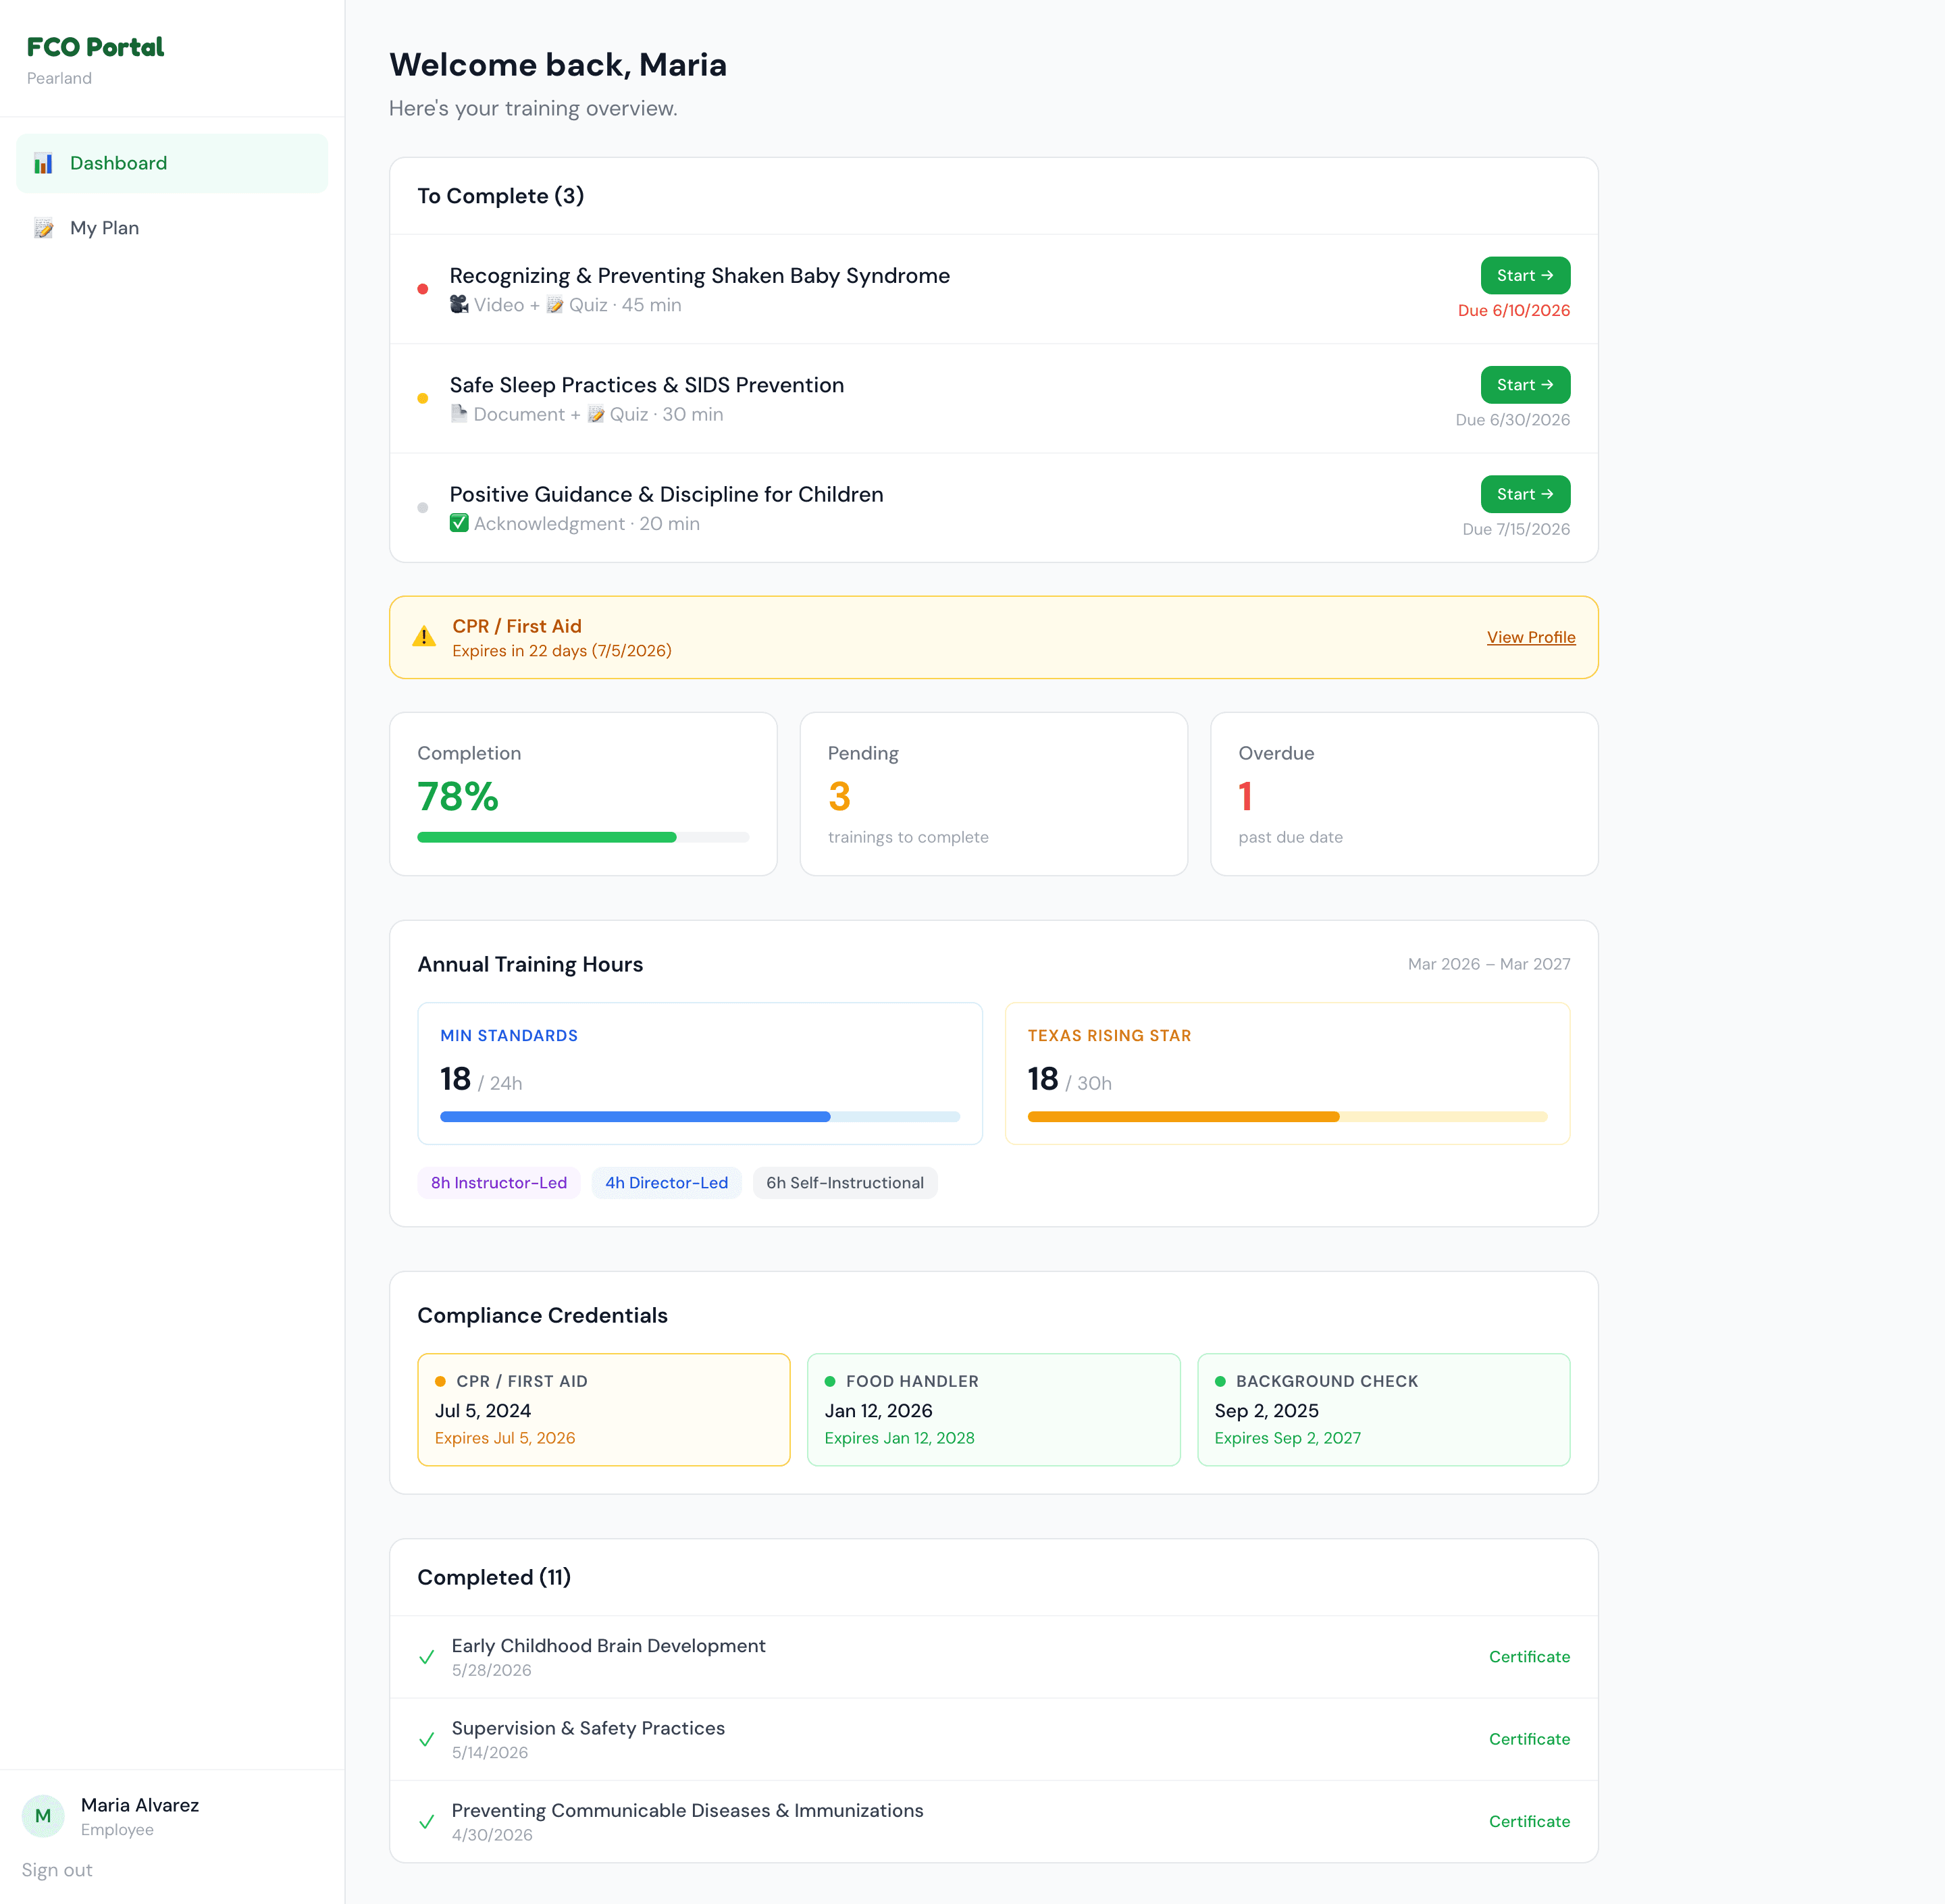Click yellow status dot for Safe Sleep Practices
The height and width of the screenshot is (1904, 1945).
(x=423, y=398)
